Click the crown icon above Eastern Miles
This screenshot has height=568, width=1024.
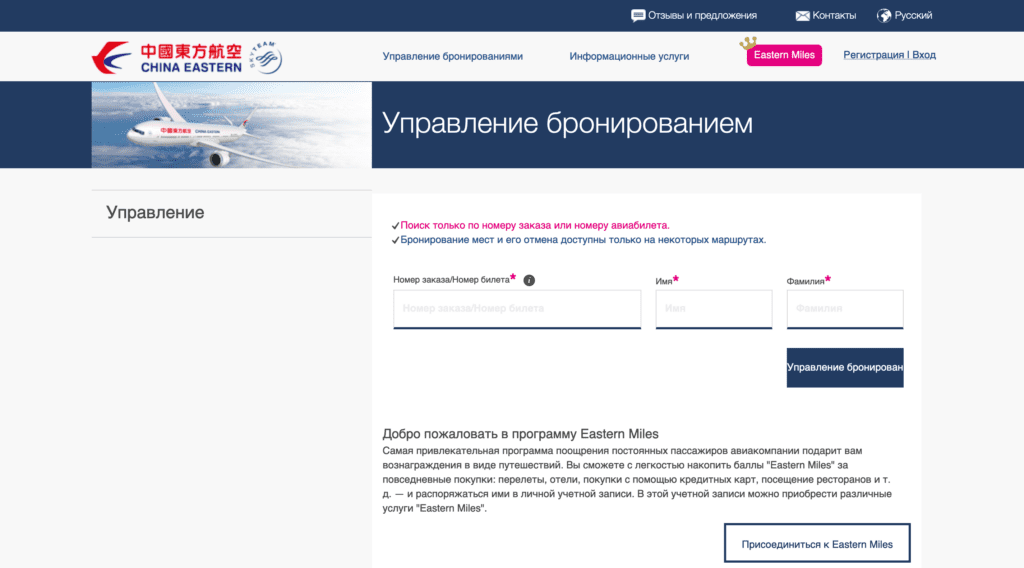[748, 43]
